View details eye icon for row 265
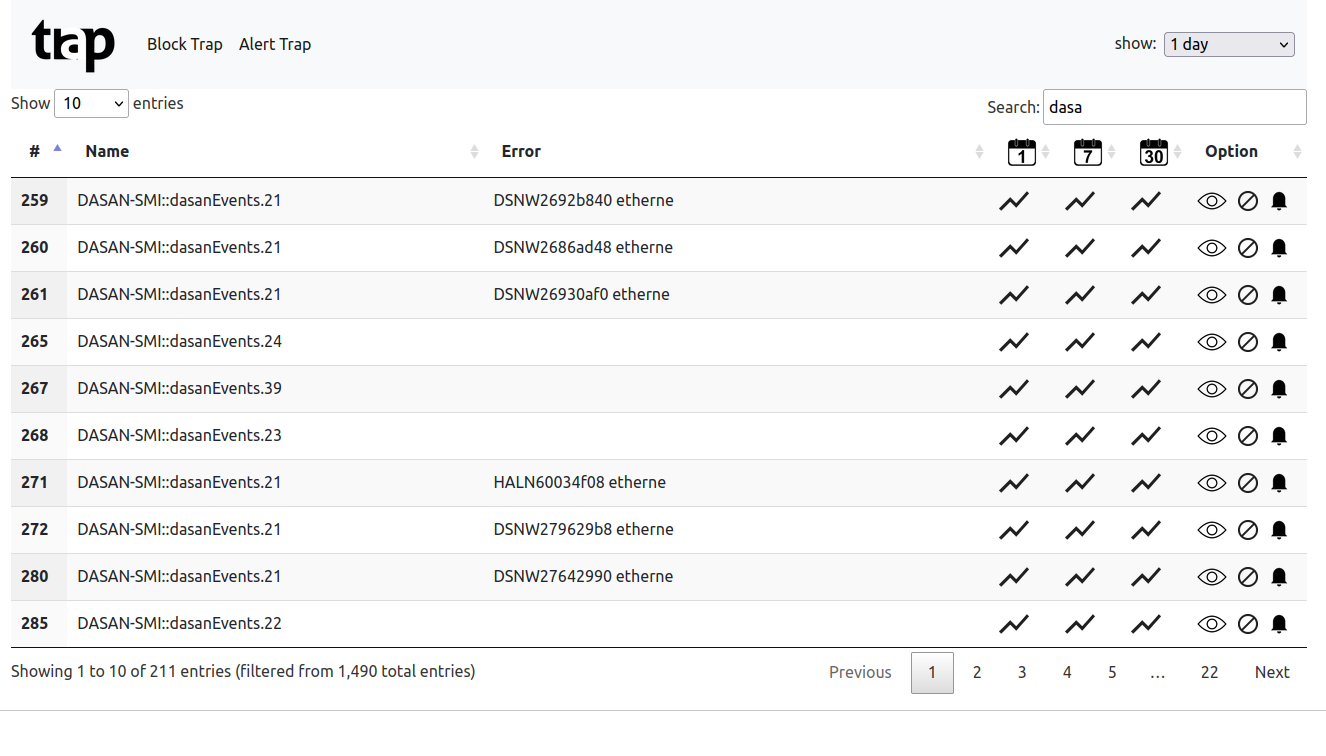 [1211, 342]
